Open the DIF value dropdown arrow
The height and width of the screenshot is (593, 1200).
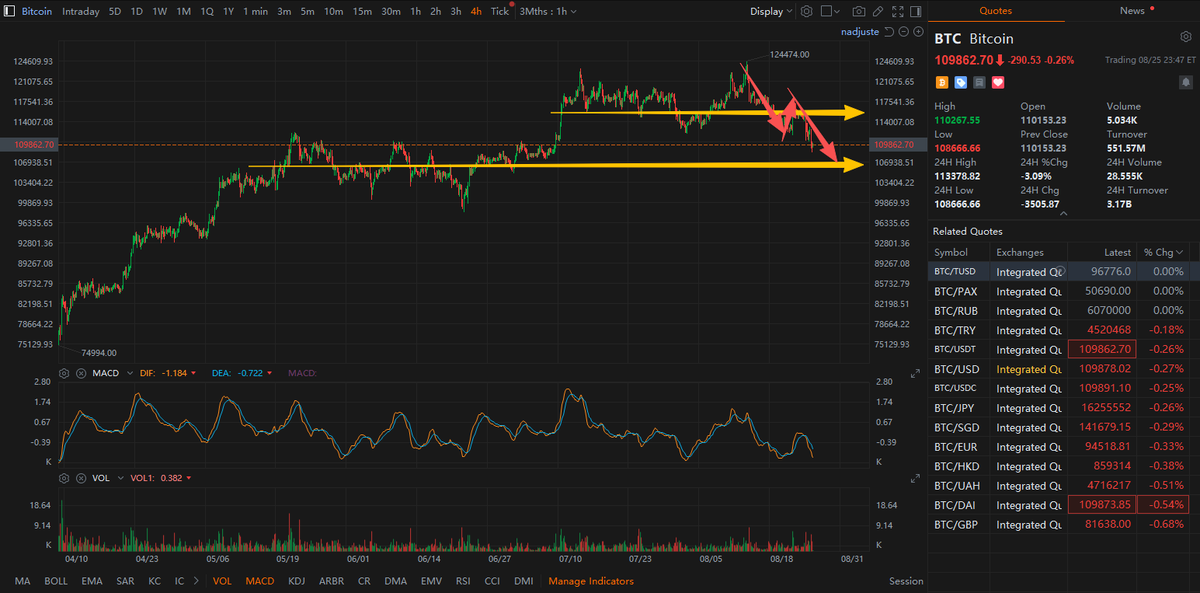[x=193, y=373]
